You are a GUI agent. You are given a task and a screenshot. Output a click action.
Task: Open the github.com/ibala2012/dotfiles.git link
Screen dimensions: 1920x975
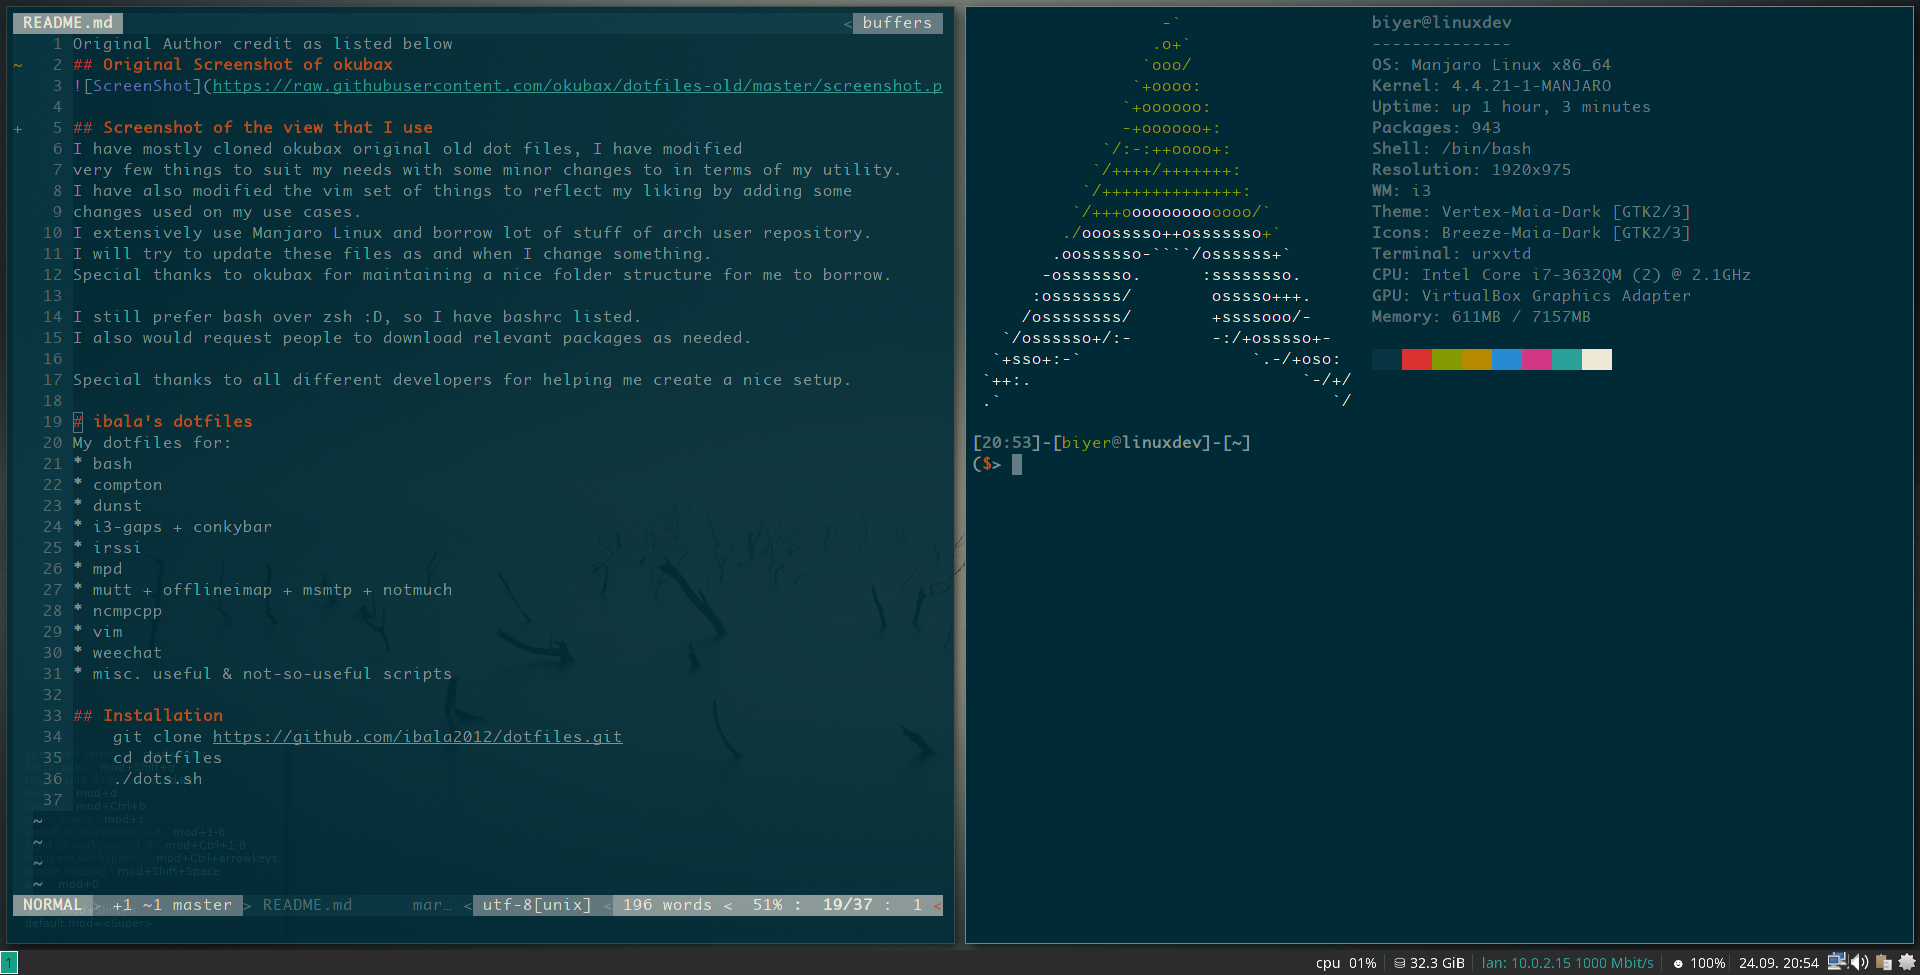pos(417,737)
